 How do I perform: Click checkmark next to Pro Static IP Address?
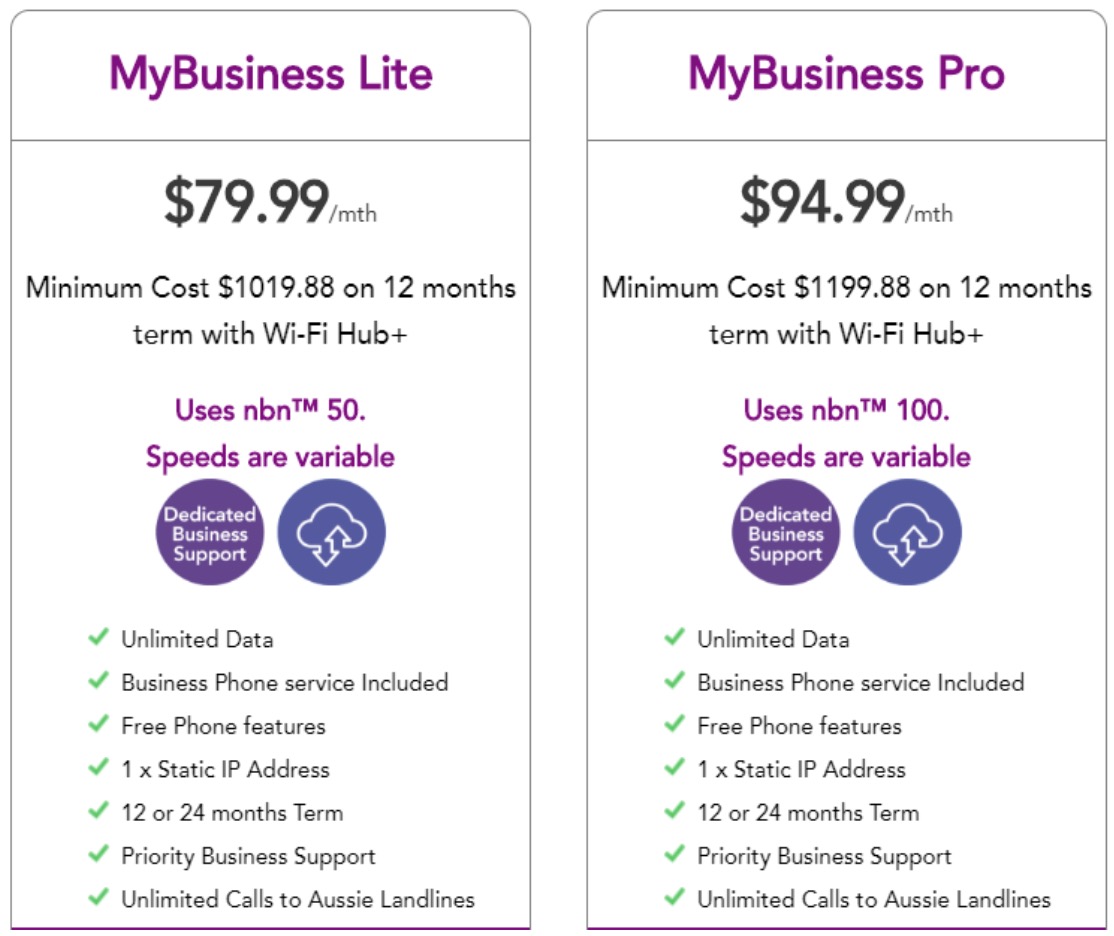(x=674, y=768)
